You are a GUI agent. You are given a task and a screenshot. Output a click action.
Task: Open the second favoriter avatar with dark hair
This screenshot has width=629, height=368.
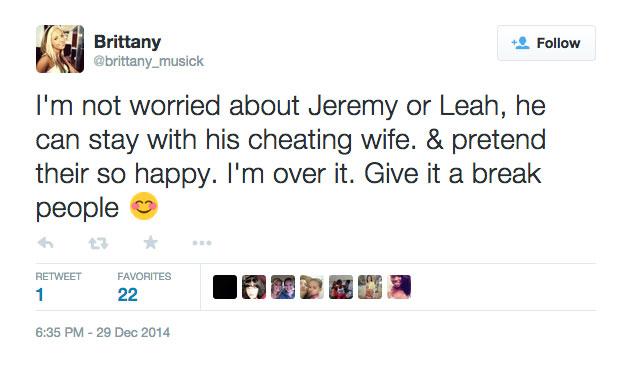click(254, 287)
